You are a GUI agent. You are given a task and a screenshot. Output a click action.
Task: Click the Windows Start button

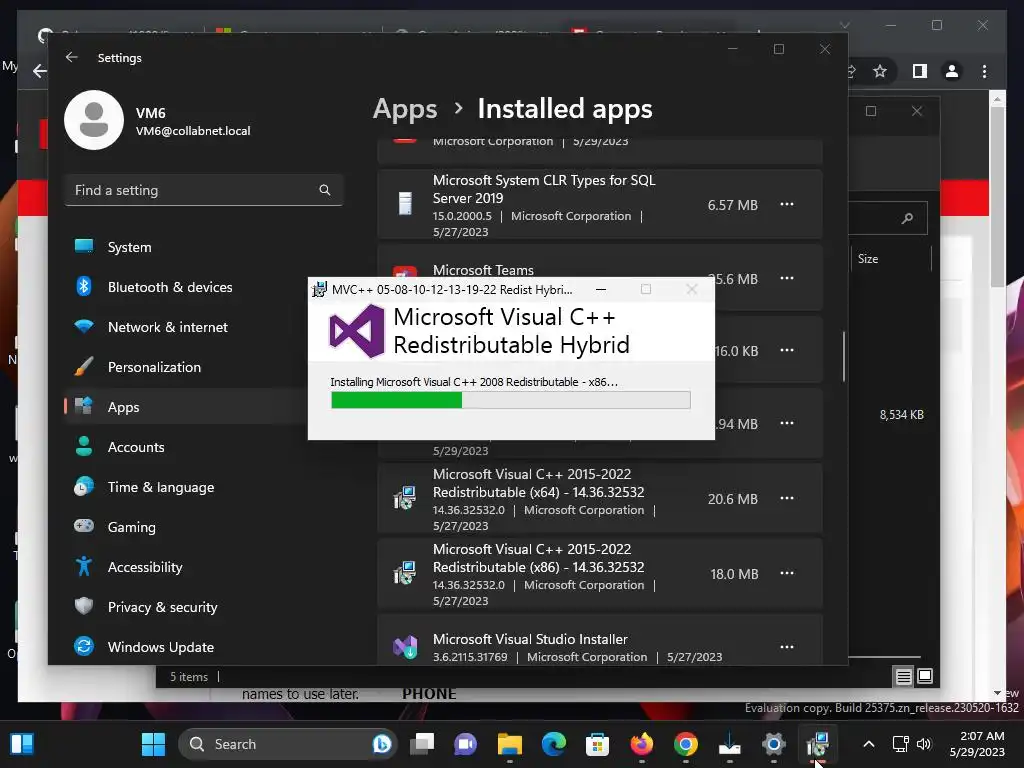[x=153, y=744]
